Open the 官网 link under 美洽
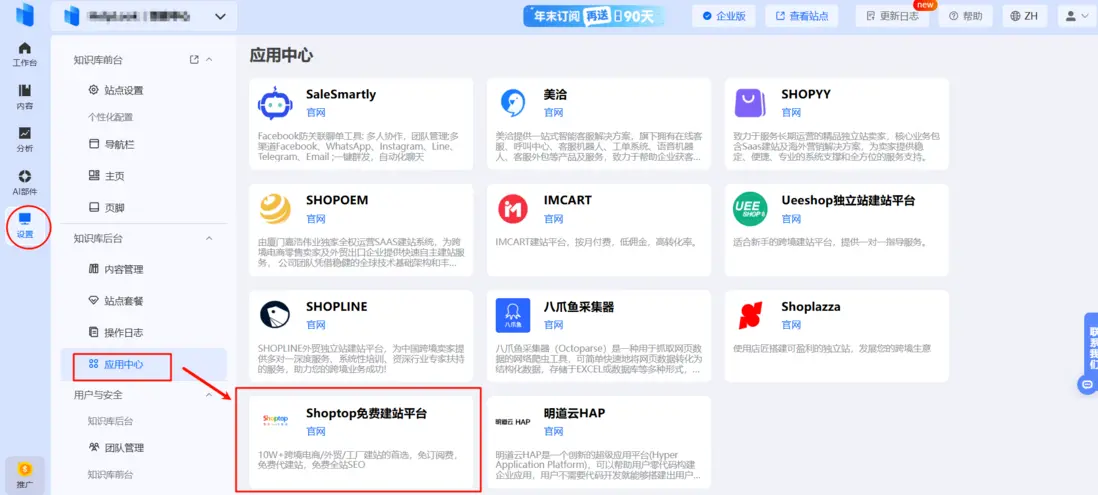This screenshot has height=495, width=1098. click(553, 112)
